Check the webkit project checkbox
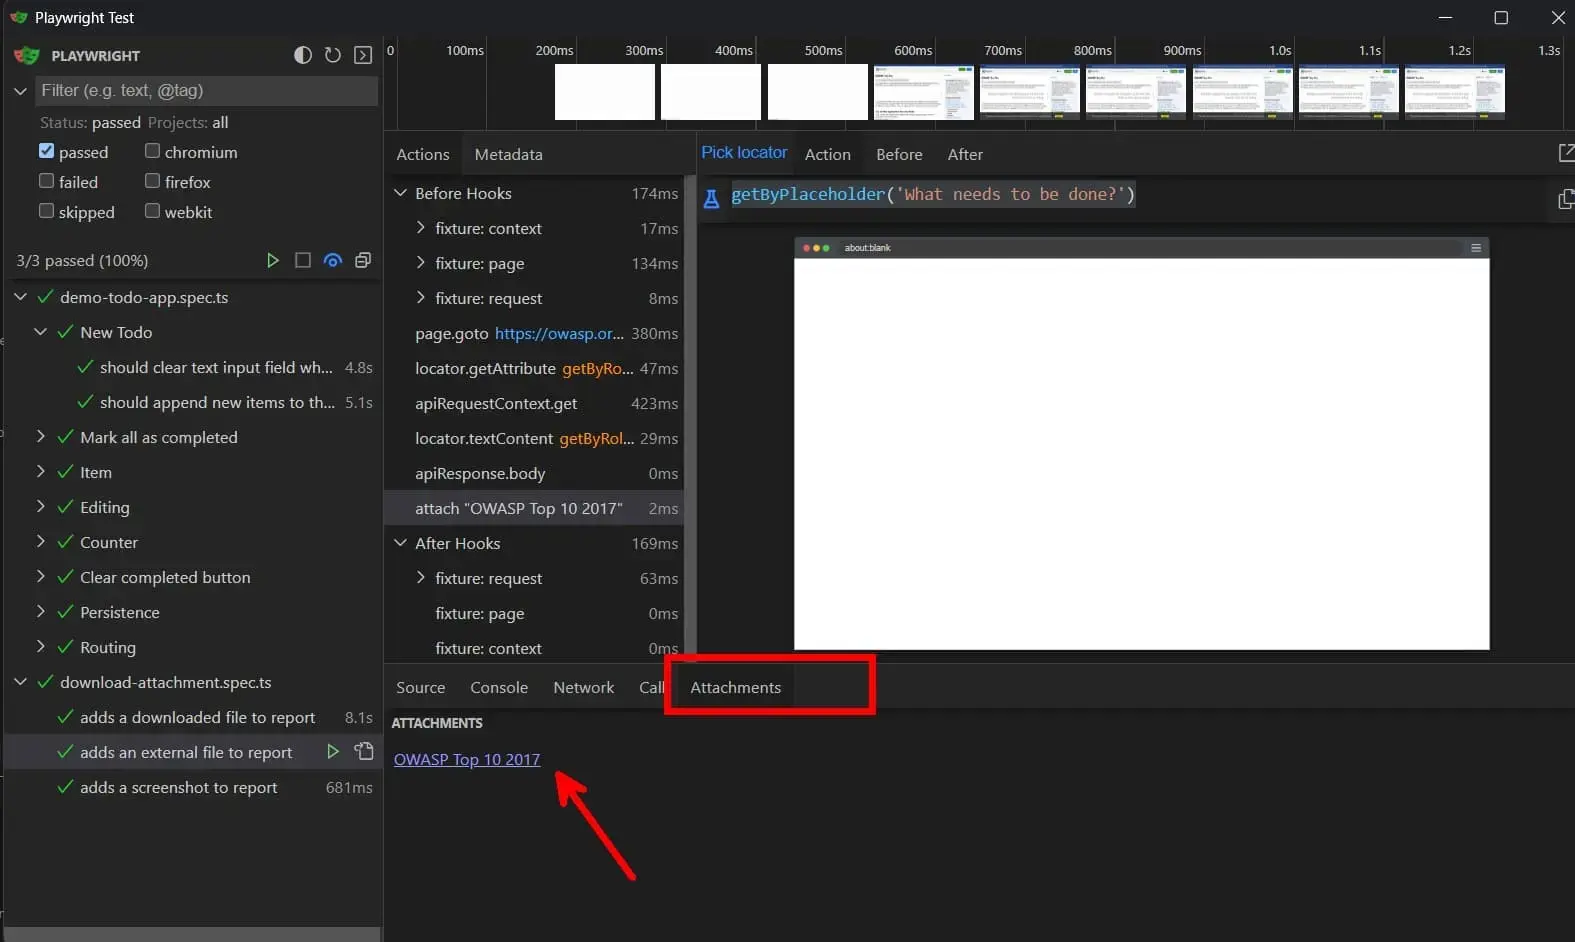 (x=152, y=211)
